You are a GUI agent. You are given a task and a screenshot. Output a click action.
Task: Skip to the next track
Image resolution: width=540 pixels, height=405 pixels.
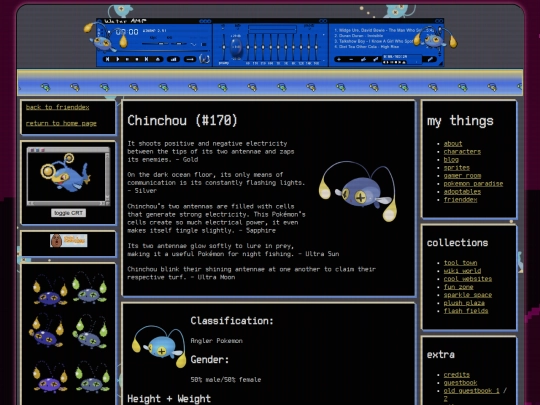(x=146, y=59)
